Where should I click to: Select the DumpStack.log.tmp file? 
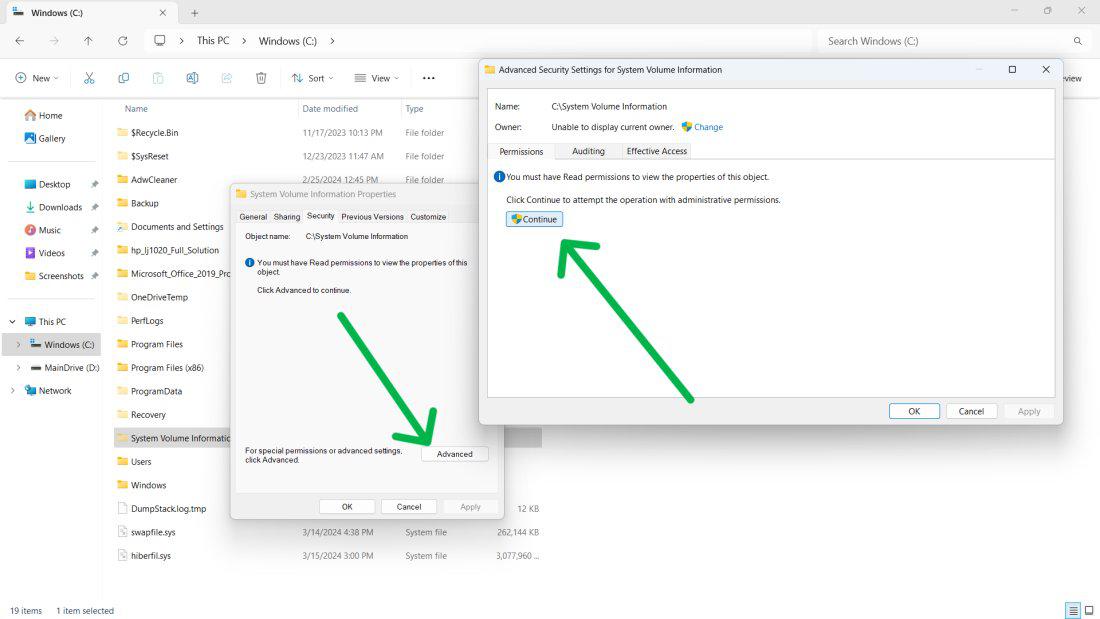pos(168,509)
